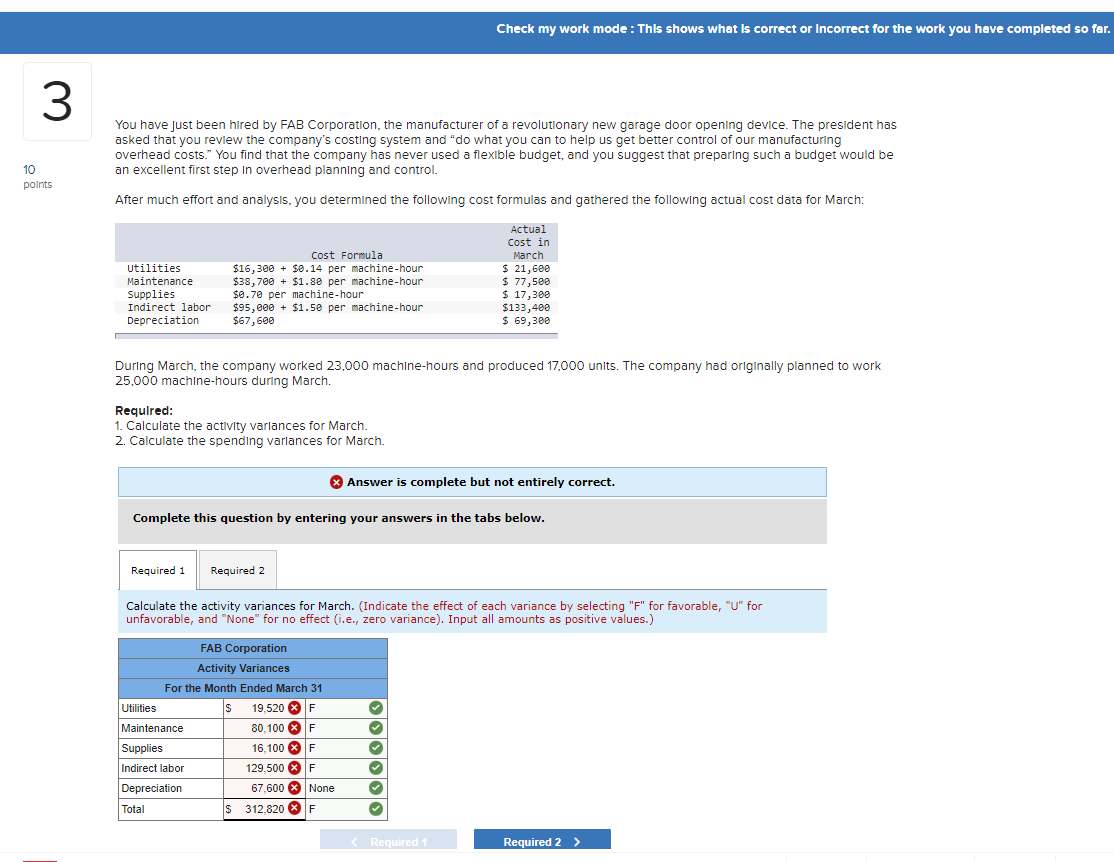Screen dimensions: 1114x862
Task: Click the red X beside Supplies 16,100
Action: point(295,748)
